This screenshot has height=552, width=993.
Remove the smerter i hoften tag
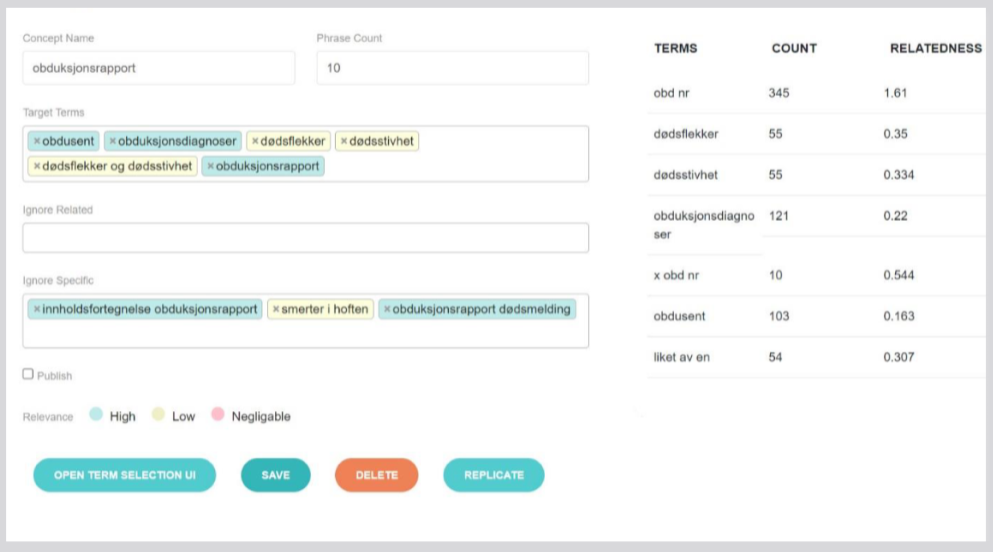[276, 309]
